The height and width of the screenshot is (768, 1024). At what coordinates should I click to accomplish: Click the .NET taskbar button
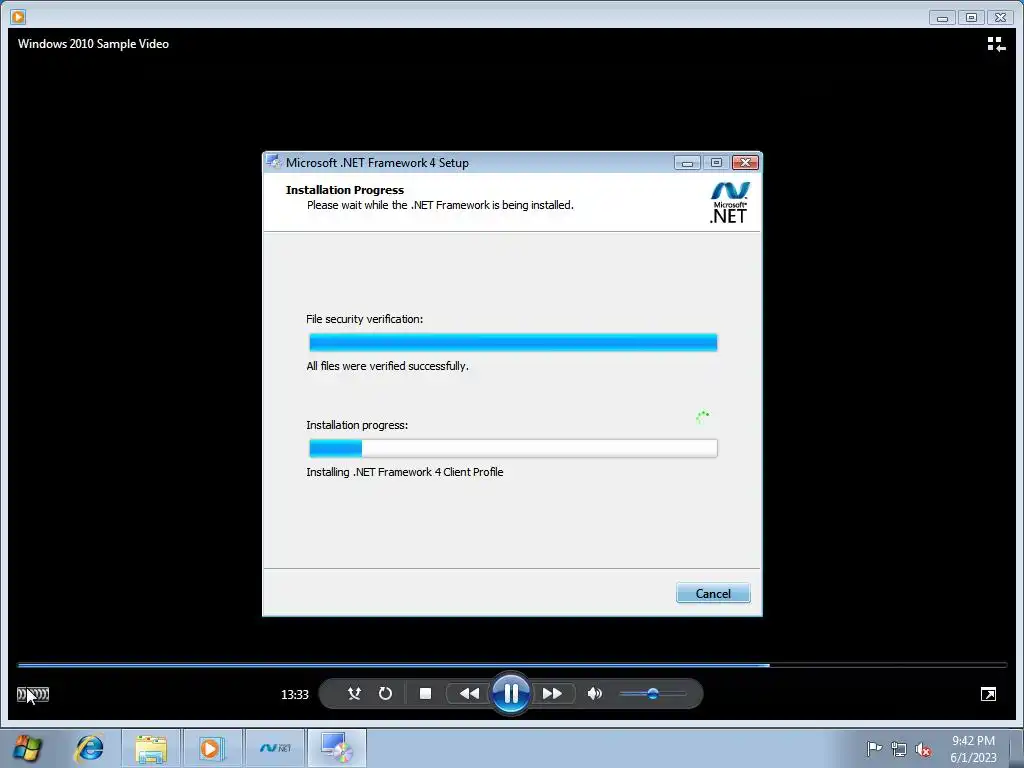[x=275, y=748]
